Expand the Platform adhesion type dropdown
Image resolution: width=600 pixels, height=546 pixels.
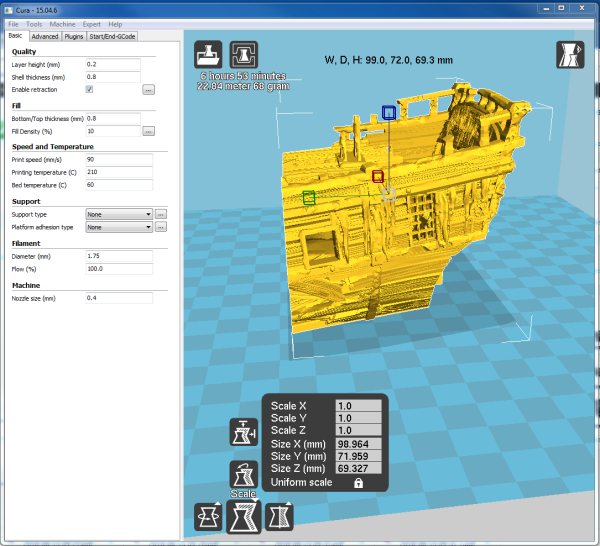(x=119, y=227)
